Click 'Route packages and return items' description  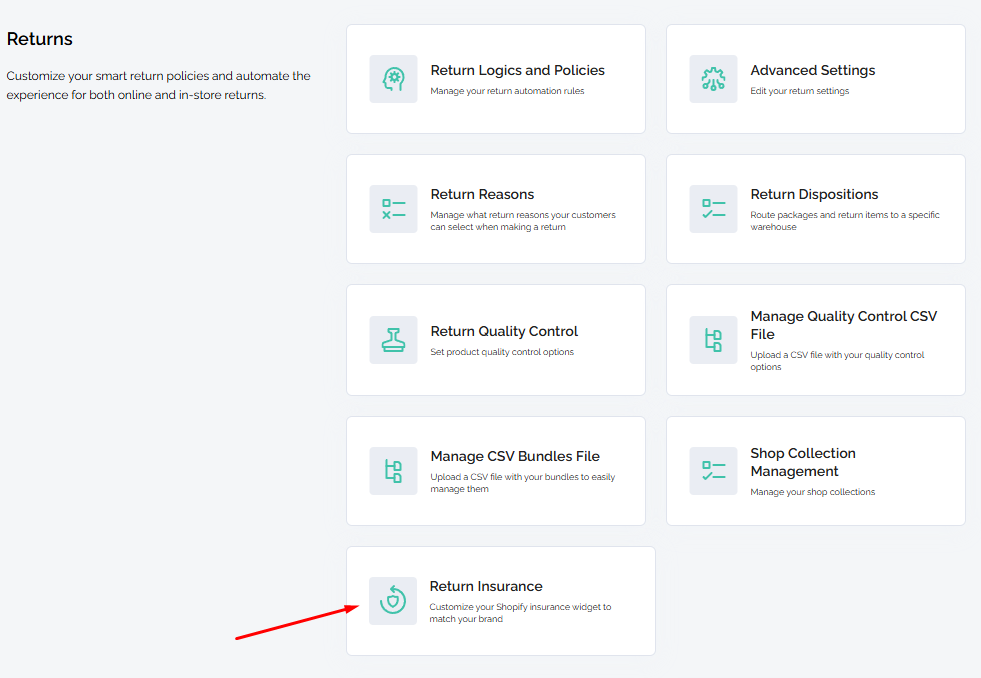845,221
